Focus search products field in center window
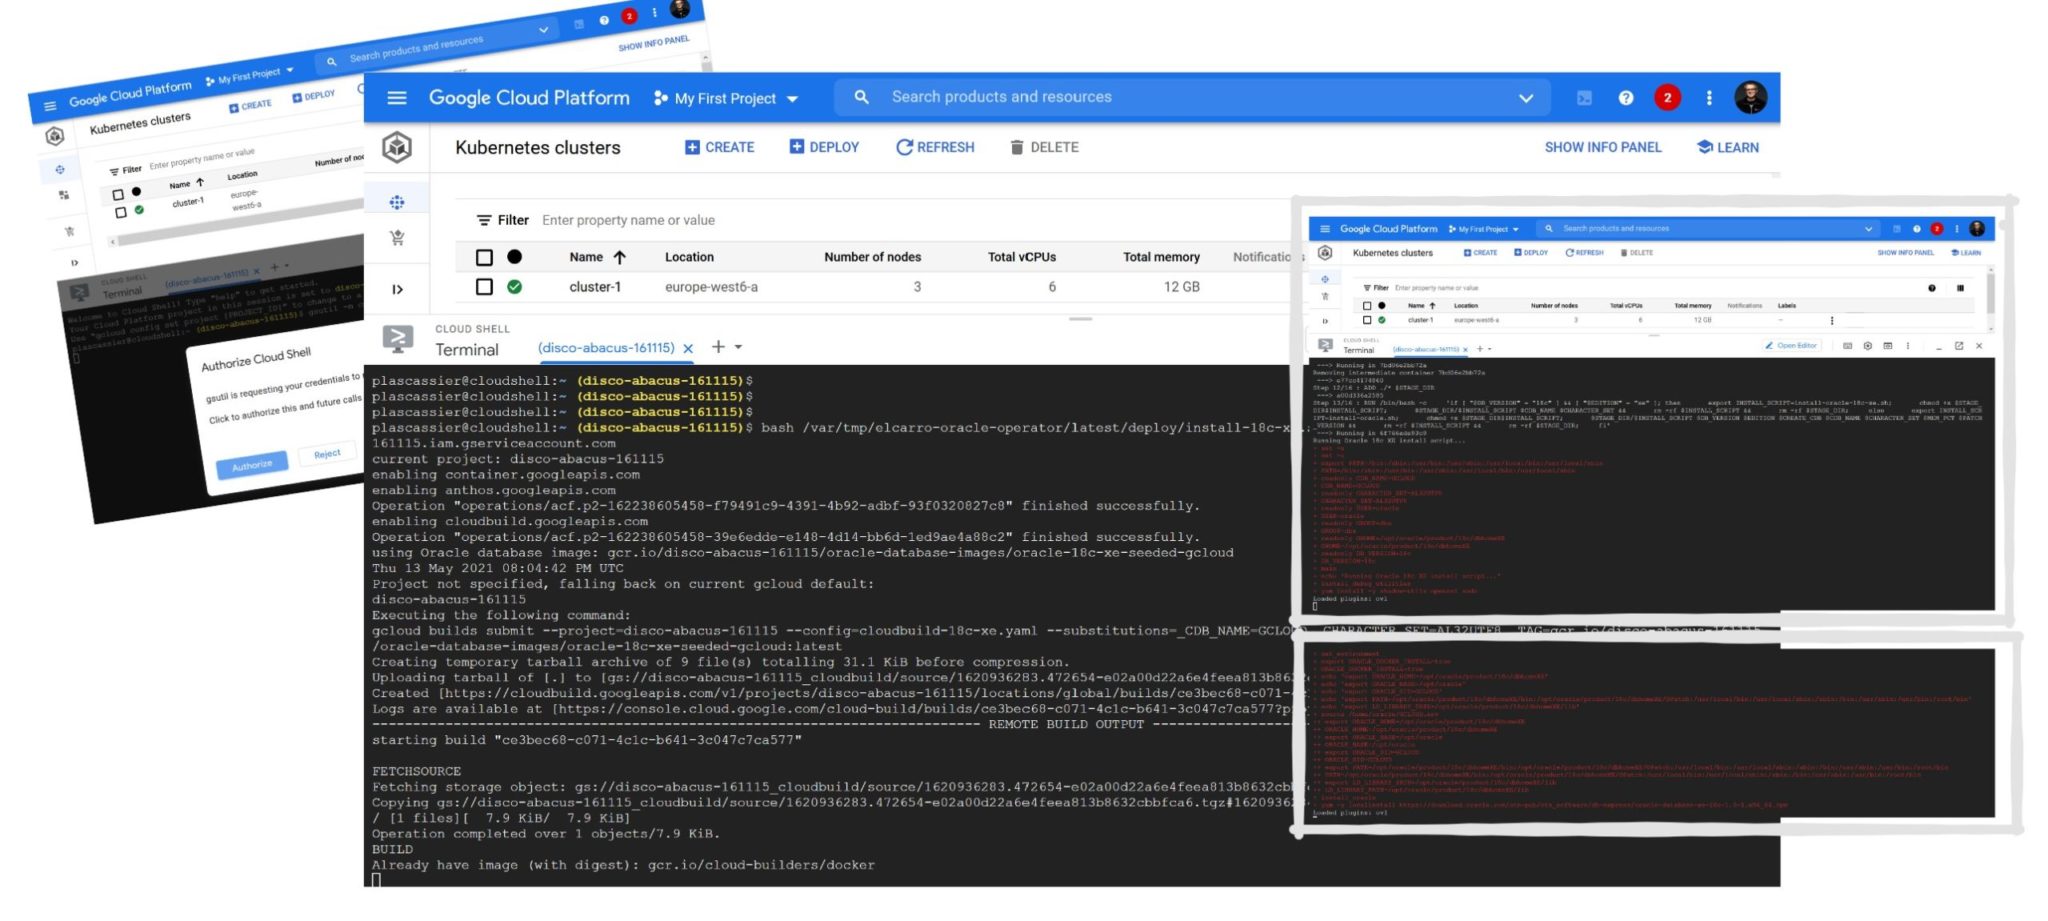This screenshot has height=921, width=2048. point(1190,97)
